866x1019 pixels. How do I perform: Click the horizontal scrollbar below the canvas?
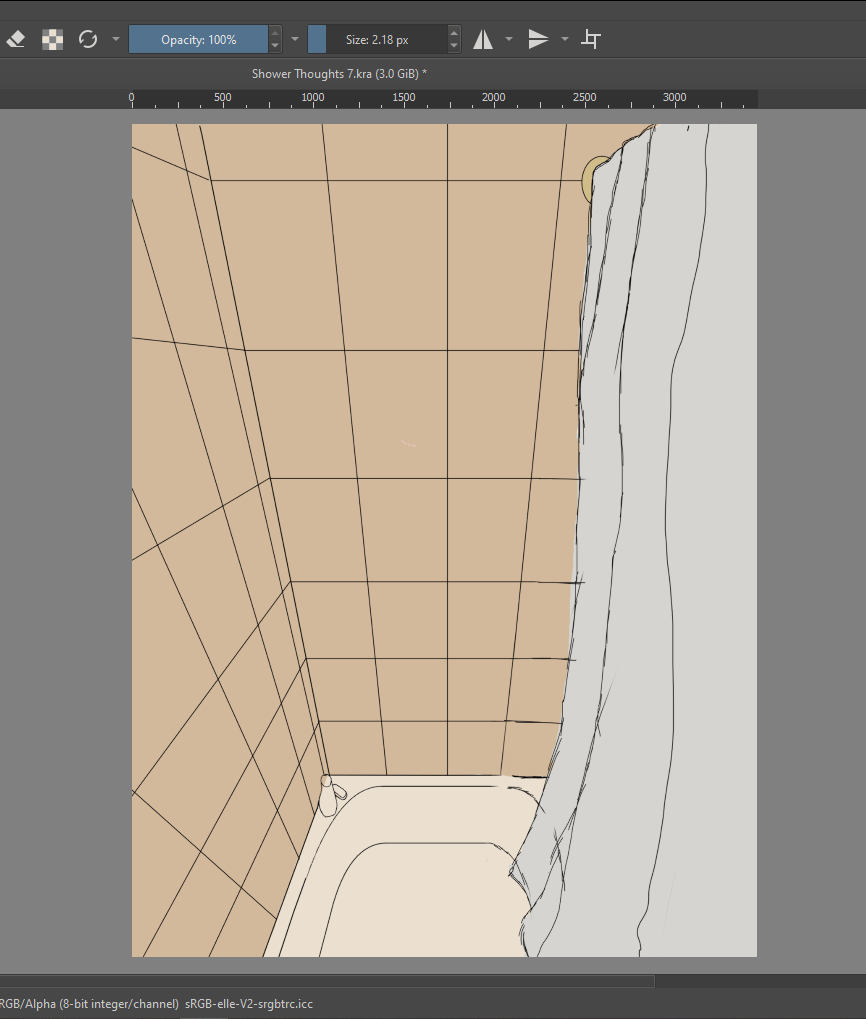(x=327, y=981)
